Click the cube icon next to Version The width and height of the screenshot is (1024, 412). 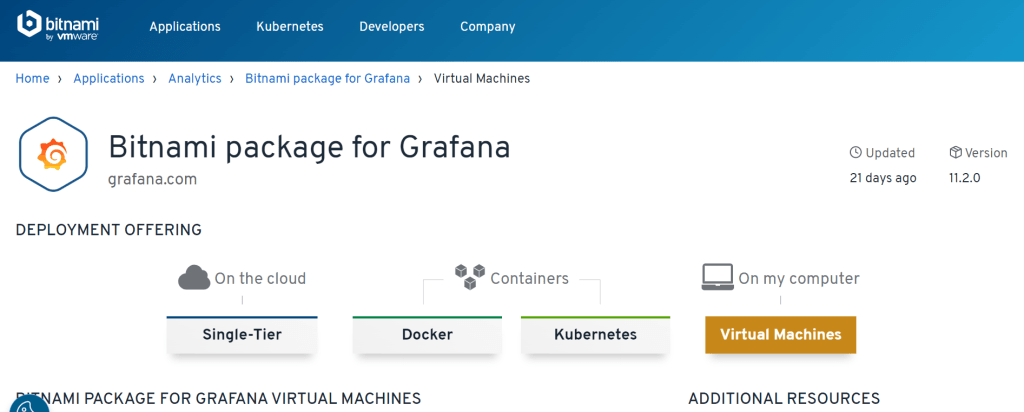coord(955,152)
